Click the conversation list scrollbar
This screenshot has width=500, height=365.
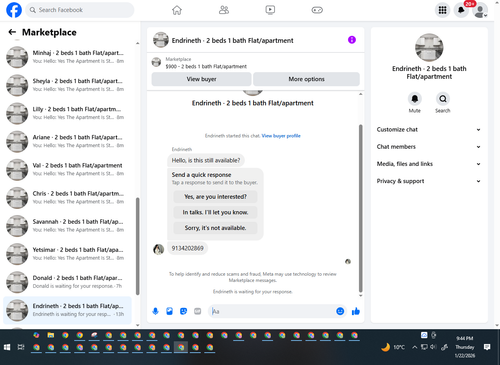coord(137,246)
